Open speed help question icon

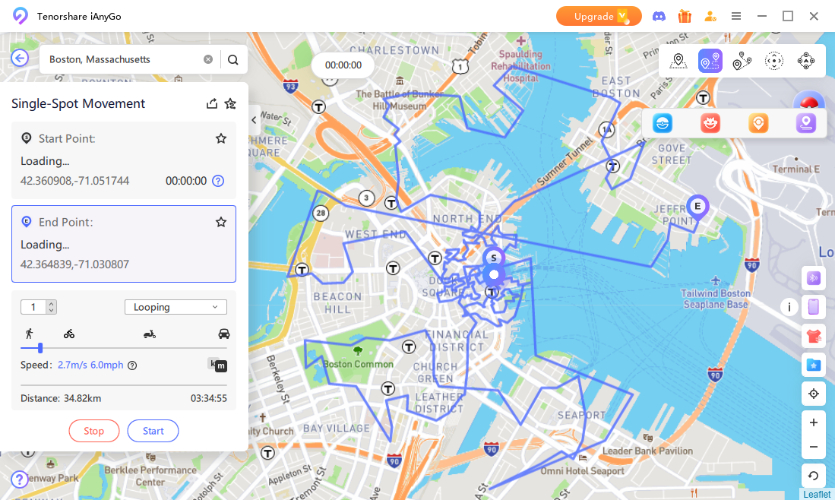click(133, 365)
